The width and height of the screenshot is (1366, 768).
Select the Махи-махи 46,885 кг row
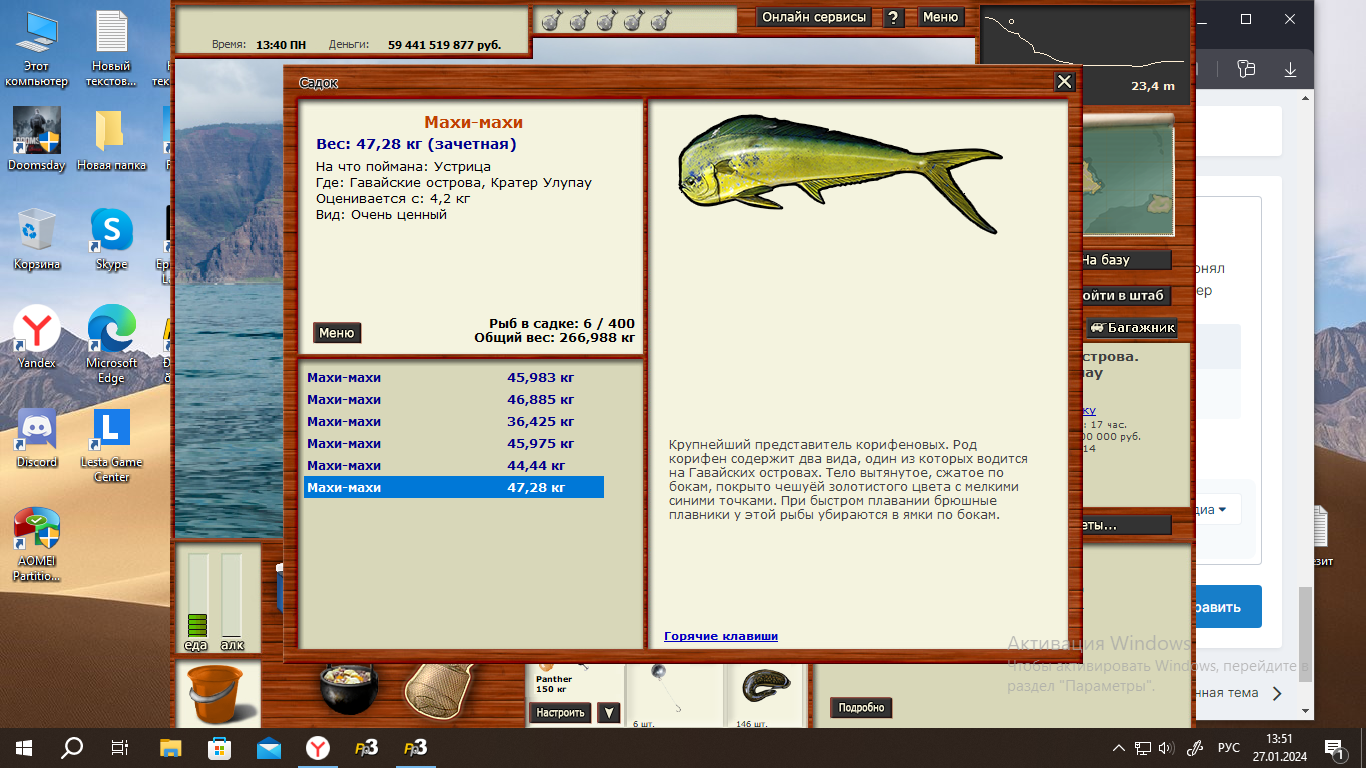click(x=454, y=400)
